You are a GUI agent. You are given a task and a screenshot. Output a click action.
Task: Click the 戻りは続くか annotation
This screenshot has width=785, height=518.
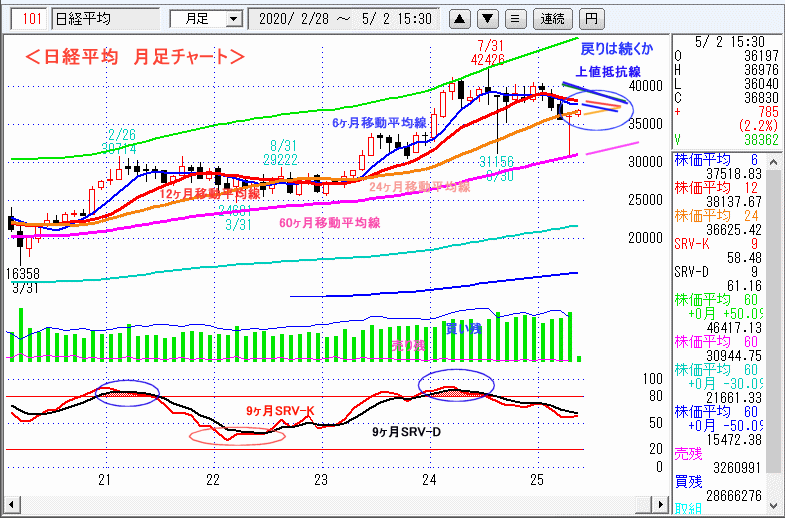pos(617,49)
